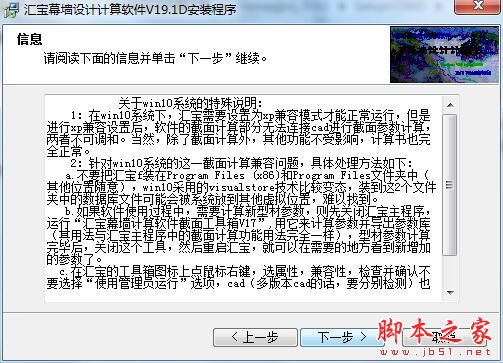
Task: Click the heading 关于win10系统的特殊说明
Action: point(190,103)
